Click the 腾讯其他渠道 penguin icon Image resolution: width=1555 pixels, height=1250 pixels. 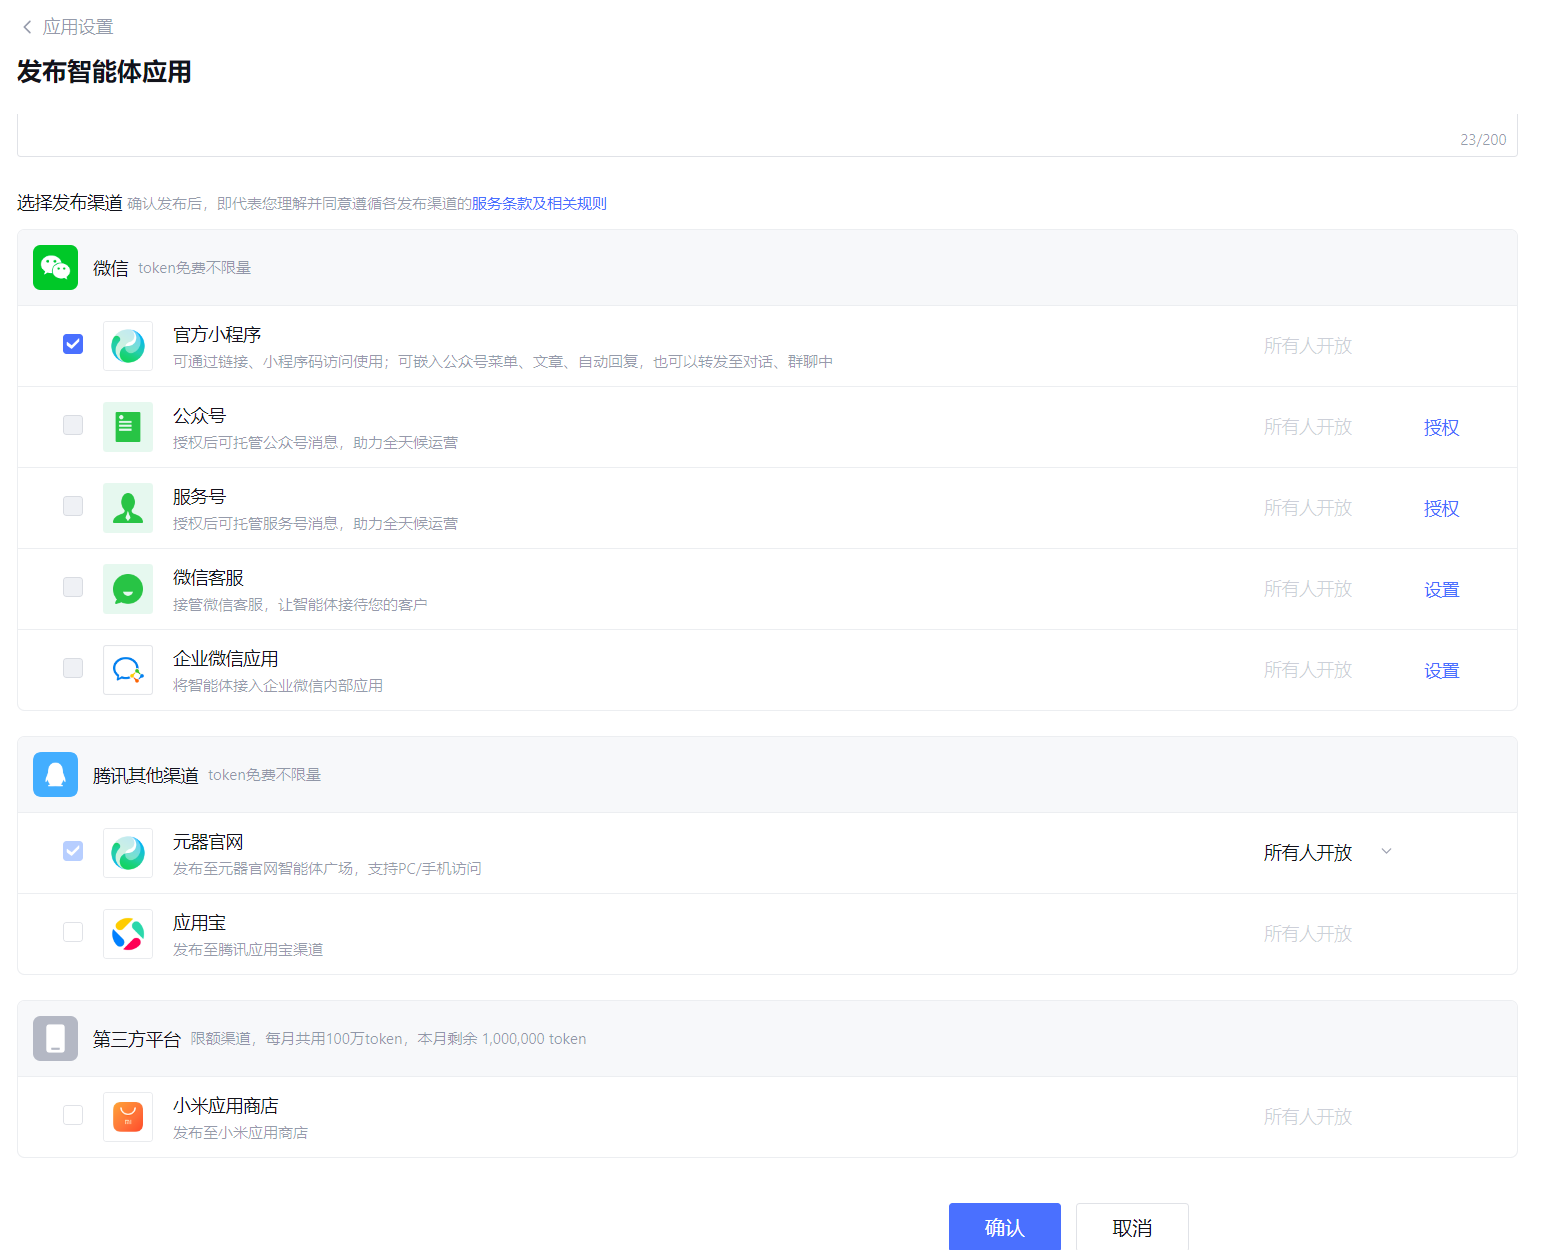pos(55,773)
